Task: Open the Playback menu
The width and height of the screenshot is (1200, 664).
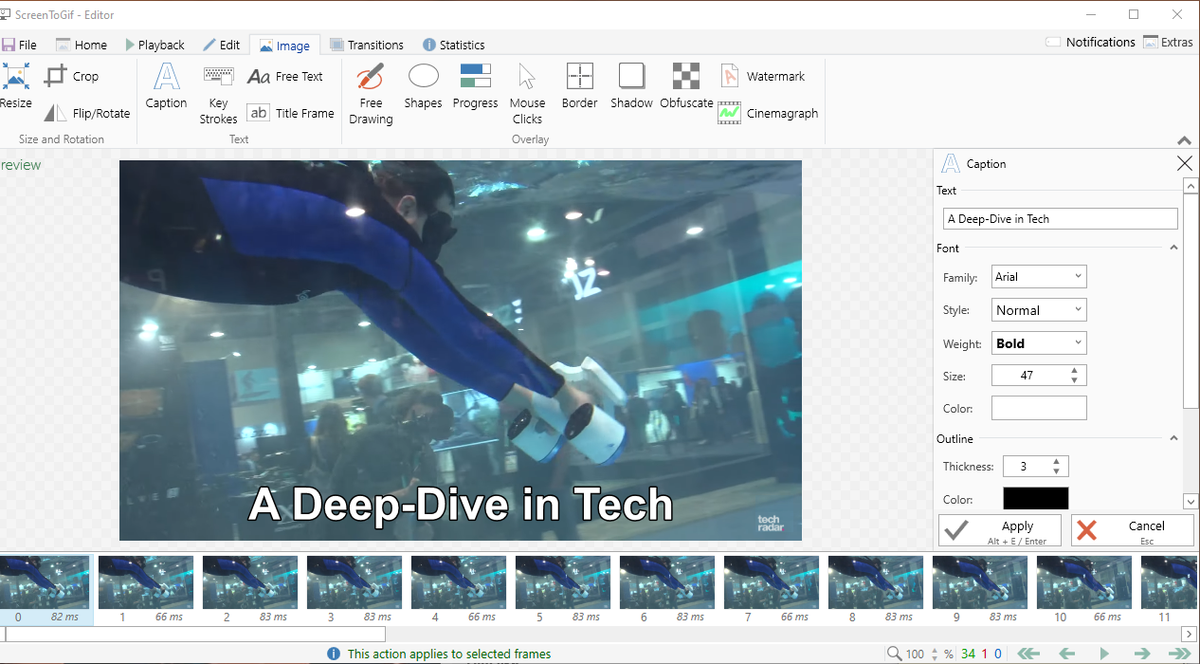Action: [x=155, y=44]
